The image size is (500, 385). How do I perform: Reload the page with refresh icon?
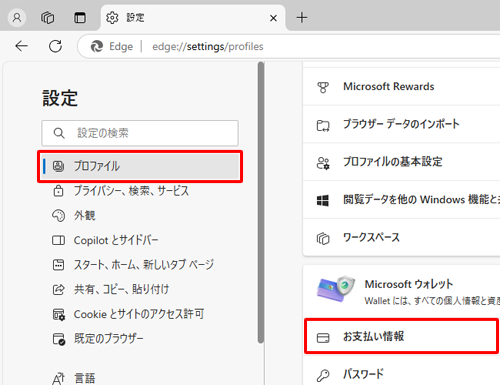point(55,46)
